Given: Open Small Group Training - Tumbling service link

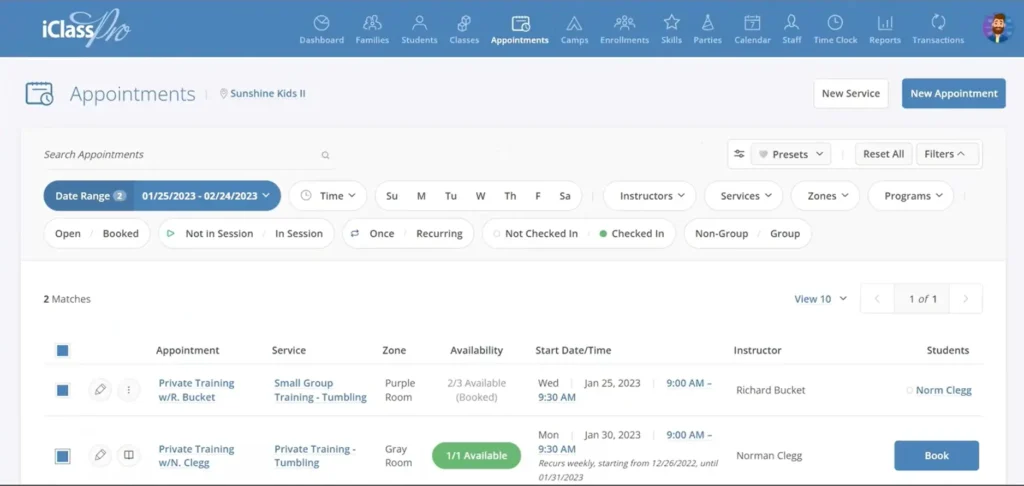Looking at the screenshot, I should click(320, 390).
